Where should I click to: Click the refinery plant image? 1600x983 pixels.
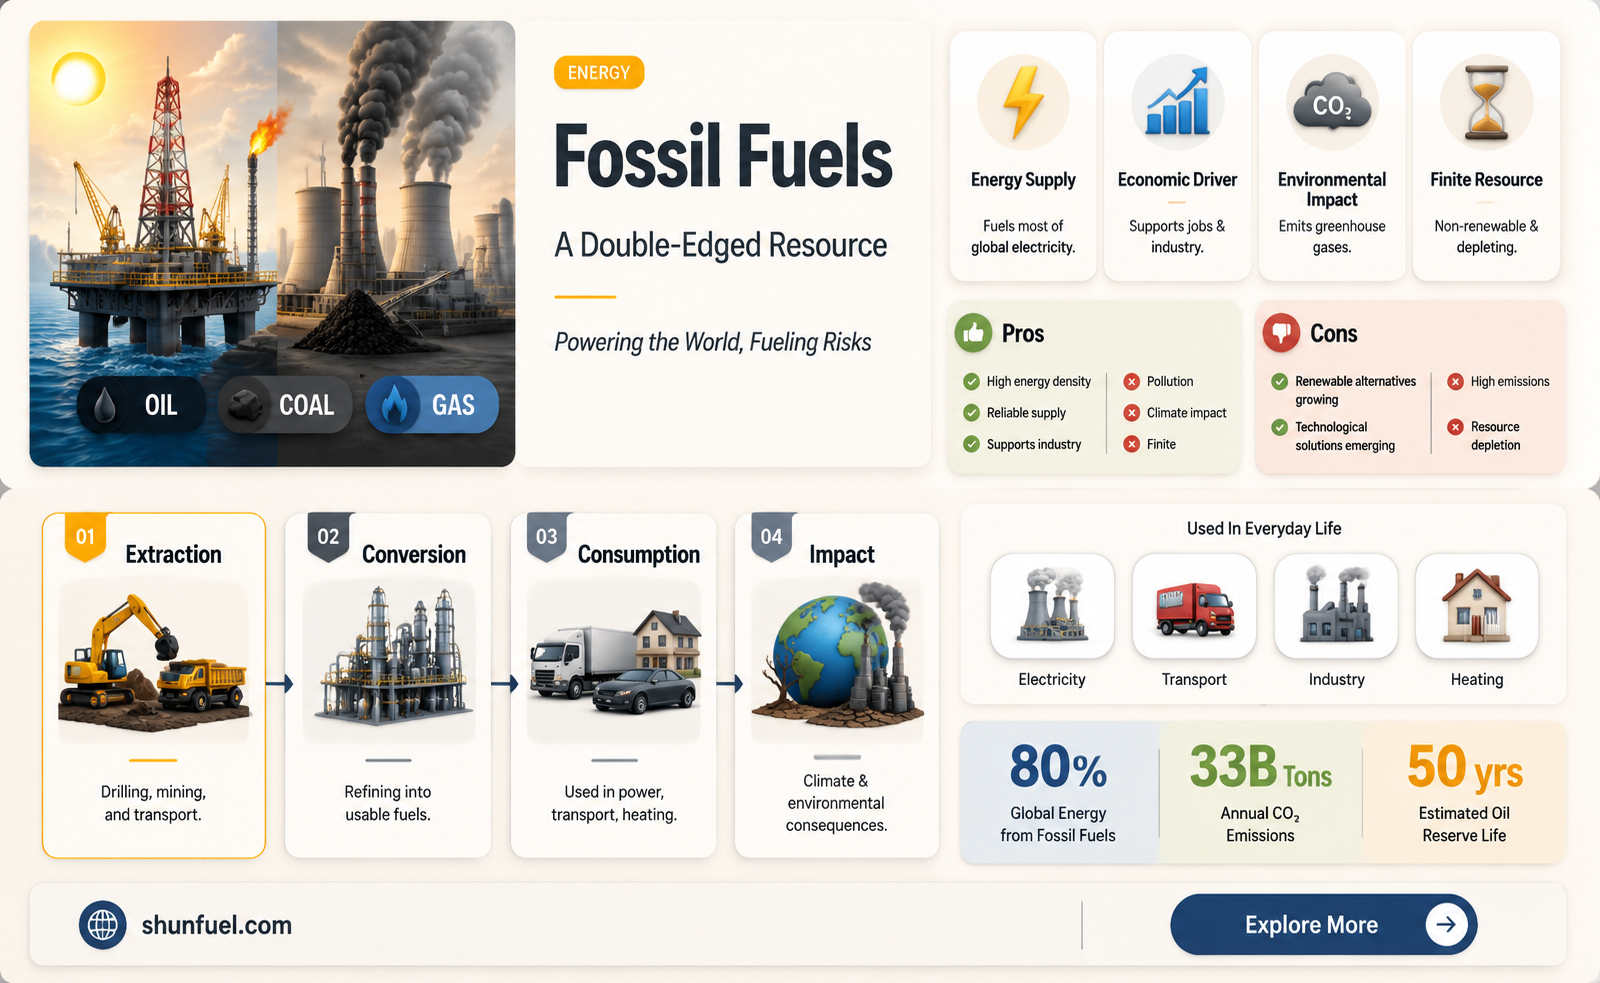click(389, 662)
